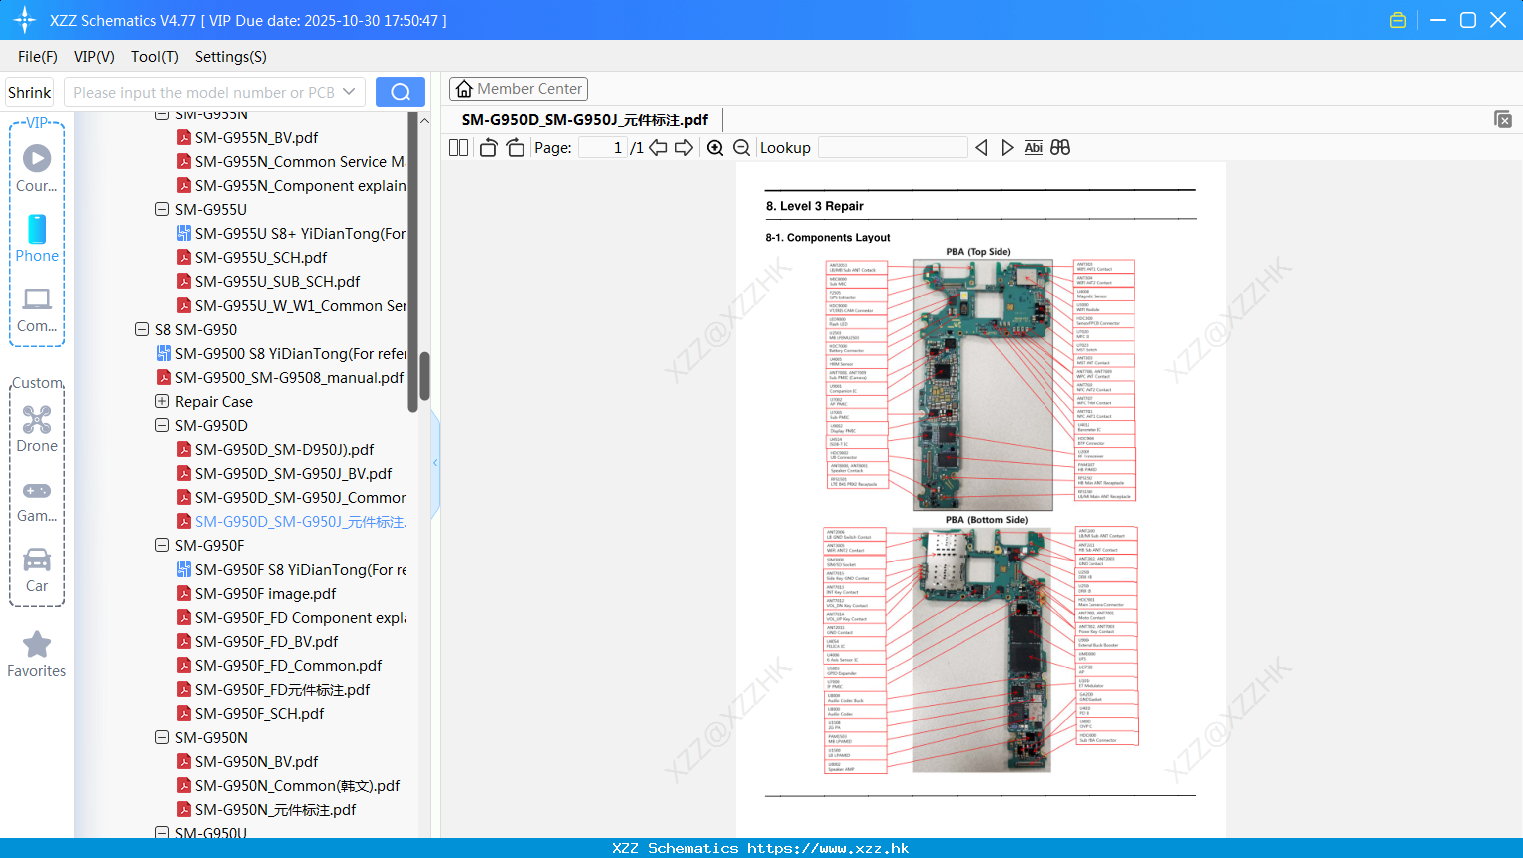
Task: Collapse the SM-G950F tree node
Action: 162,545
